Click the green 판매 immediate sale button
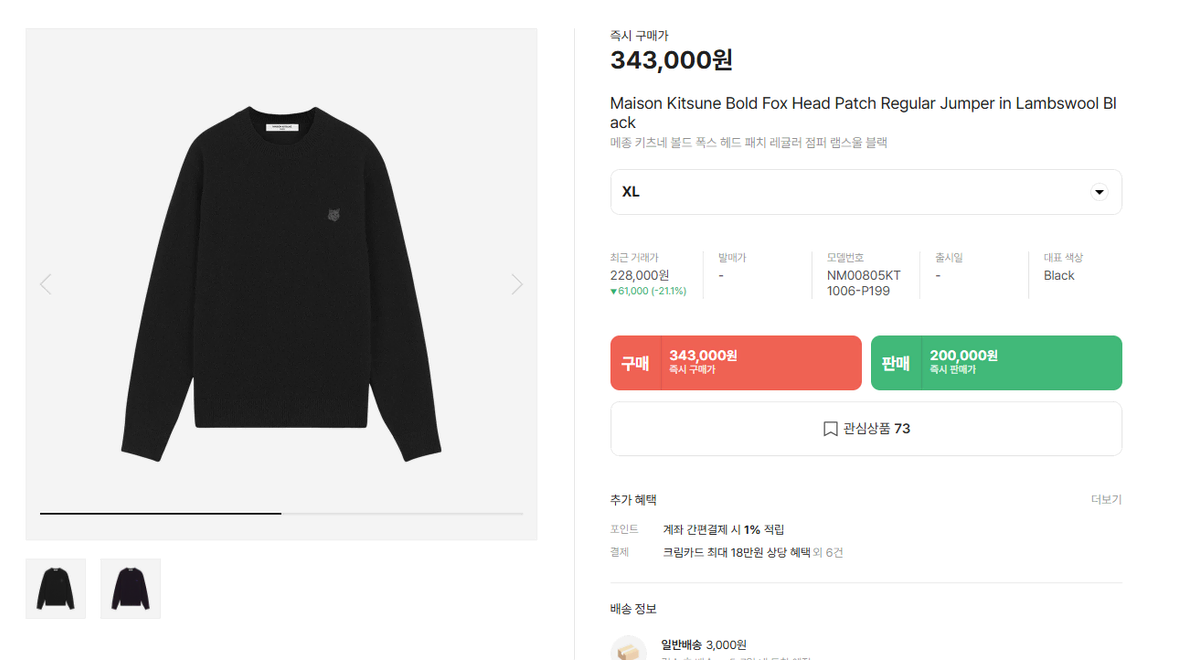Screen dimensions: 1199x660 pos(996,362)
